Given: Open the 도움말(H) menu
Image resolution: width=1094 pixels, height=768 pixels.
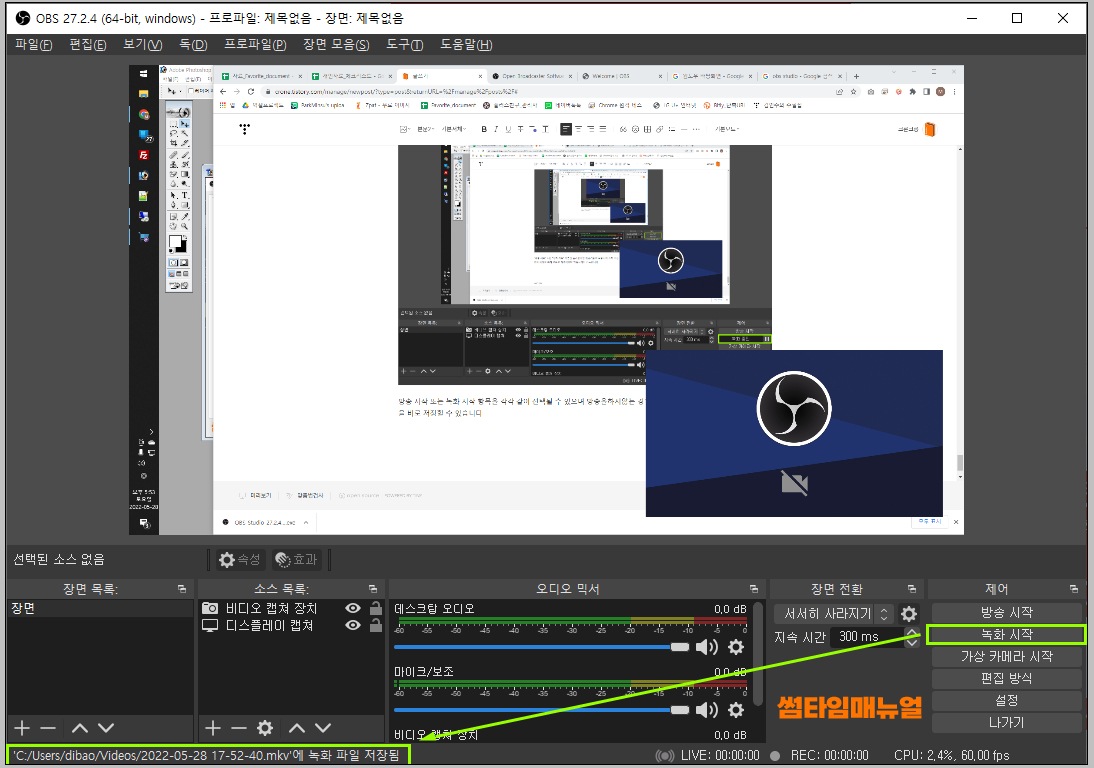Looking at the screenshot, I should click(x=466, y=45).
